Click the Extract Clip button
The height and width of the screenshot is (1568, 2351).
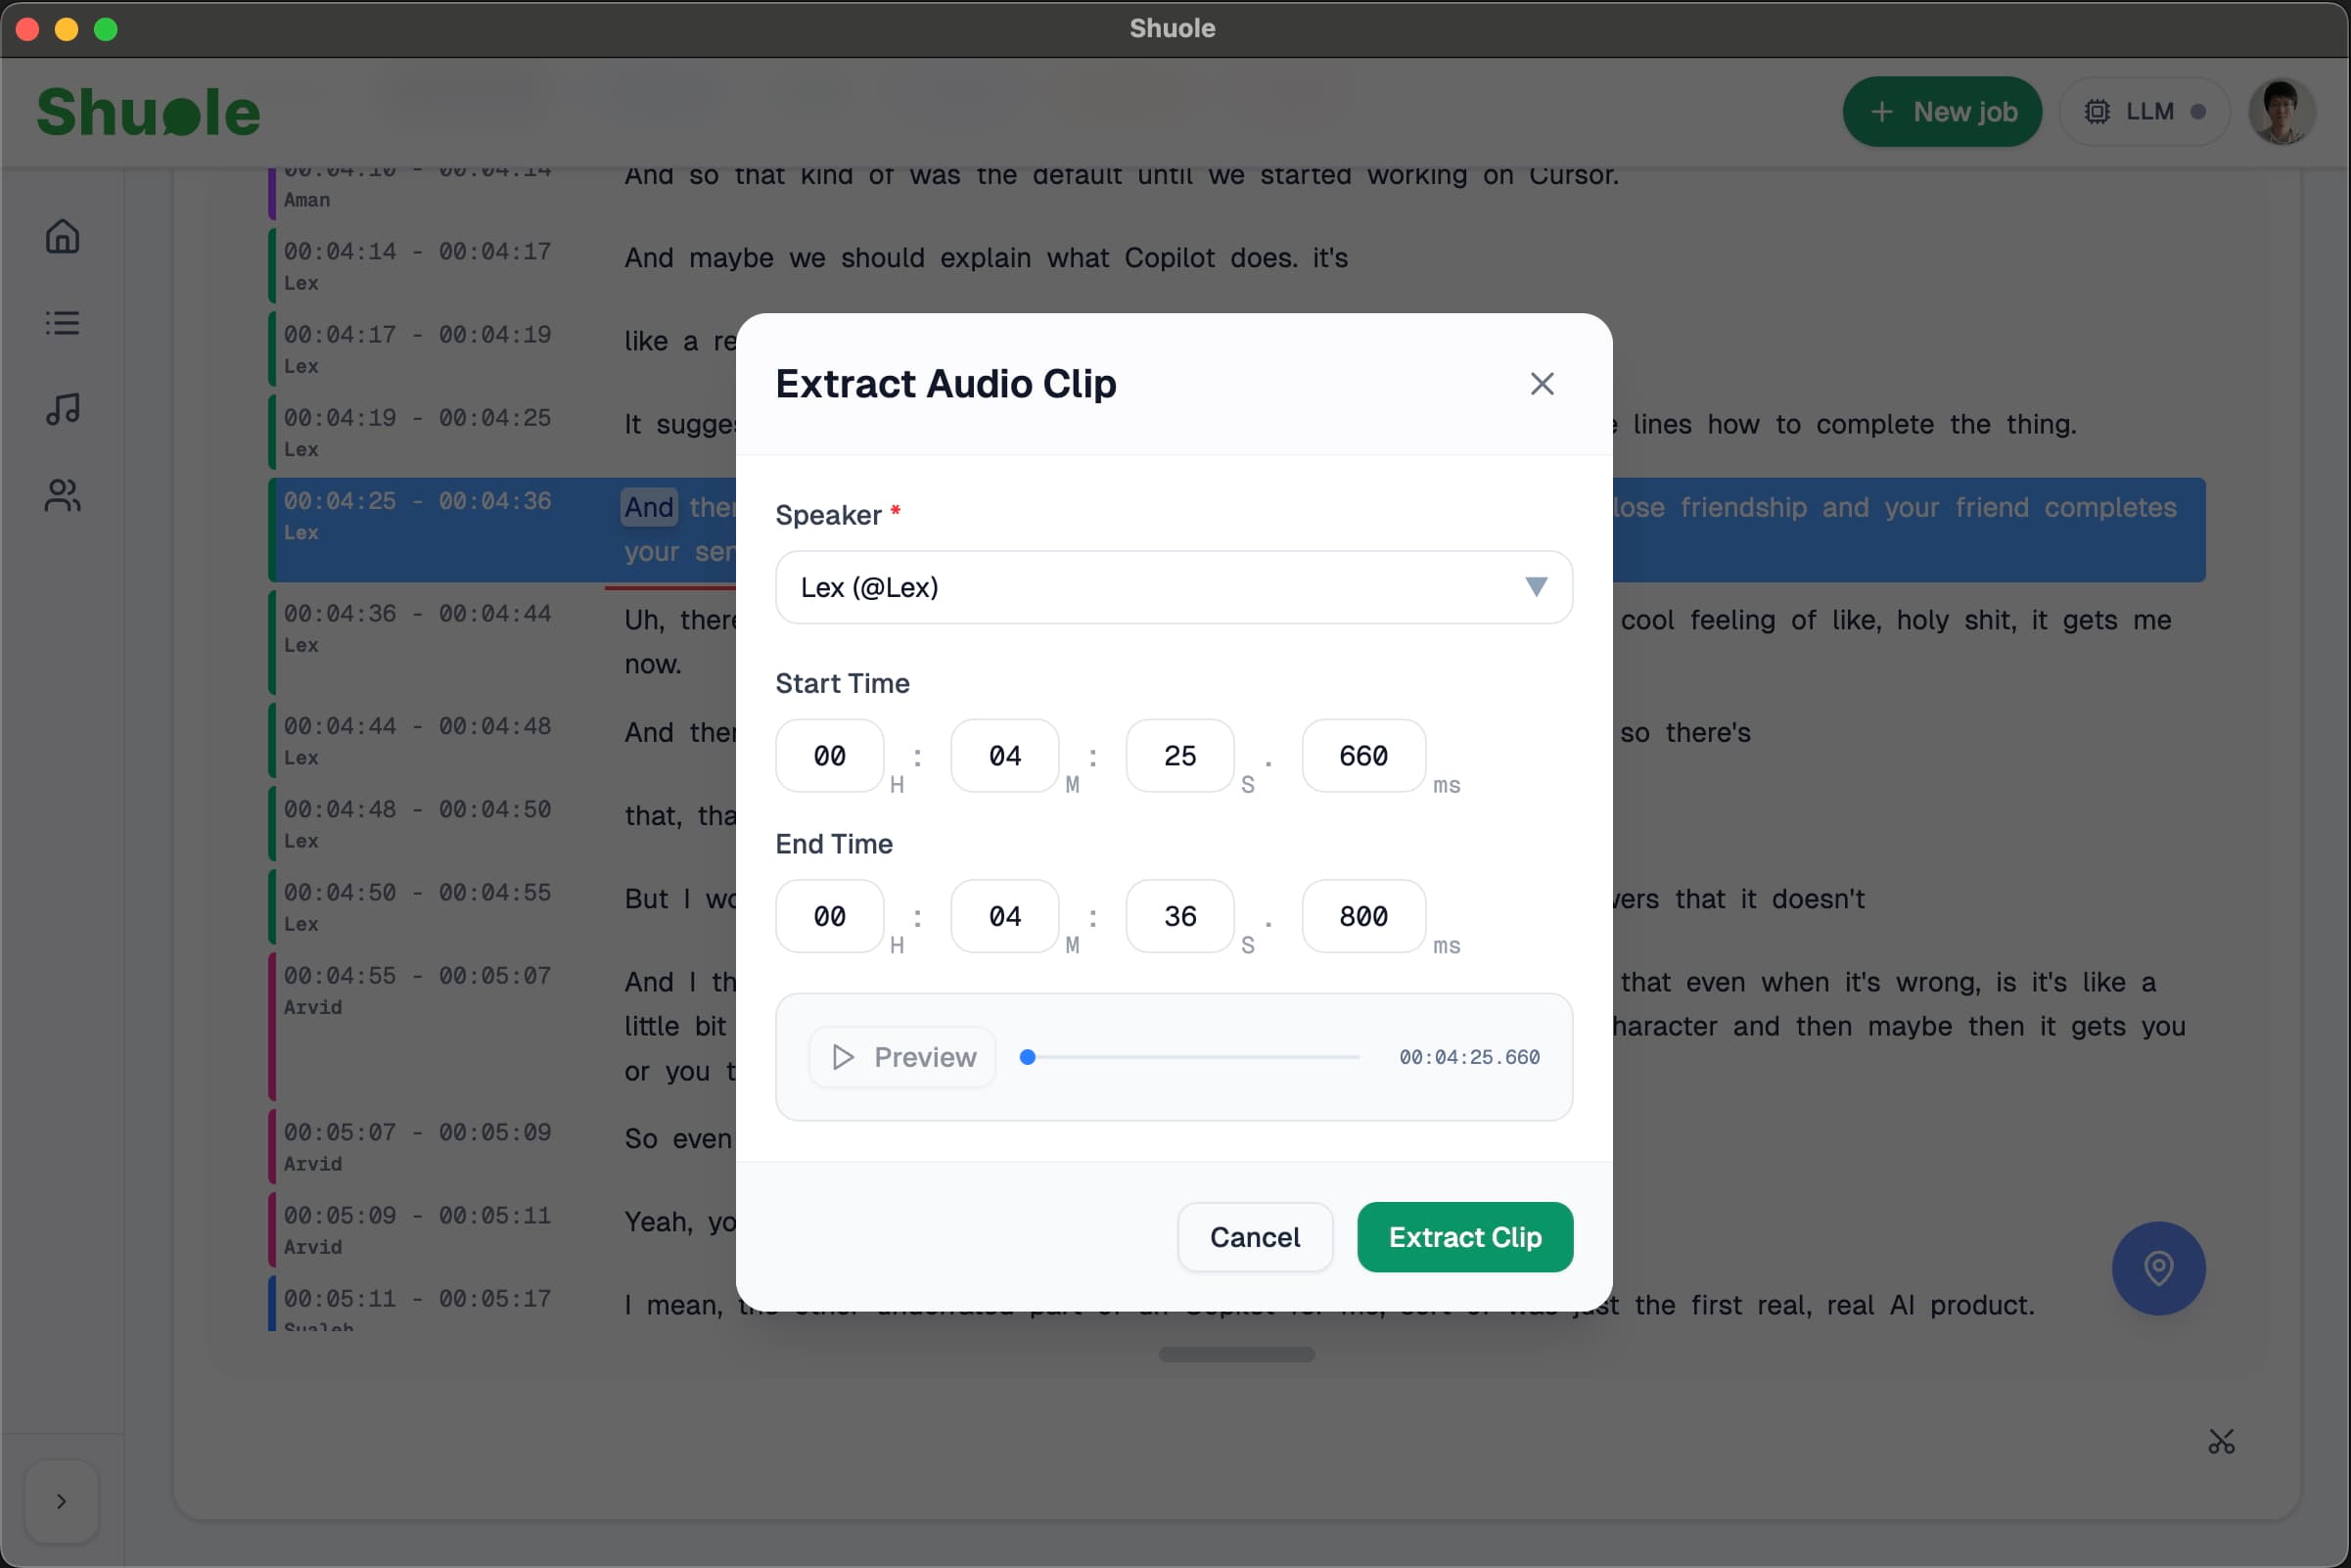(x=1464, y=1237)
